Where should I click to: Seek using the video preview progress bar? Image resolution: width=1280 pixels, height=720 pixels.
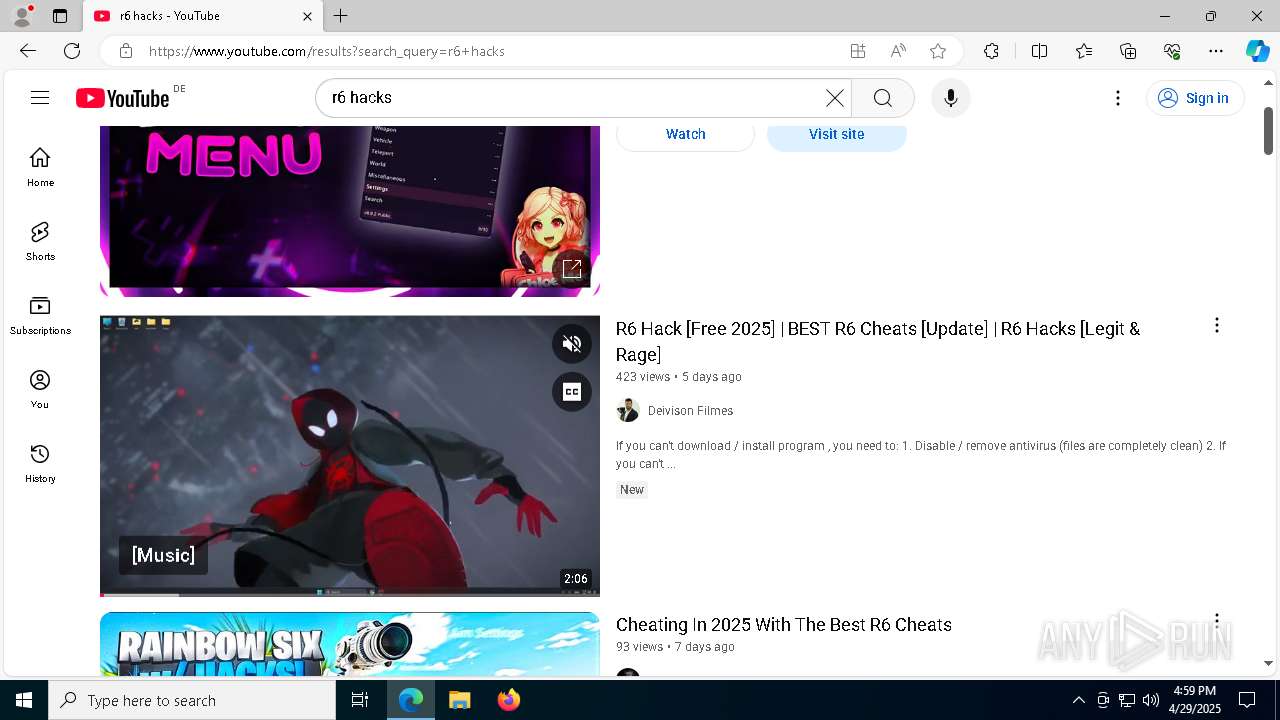[x=350, y=594]
